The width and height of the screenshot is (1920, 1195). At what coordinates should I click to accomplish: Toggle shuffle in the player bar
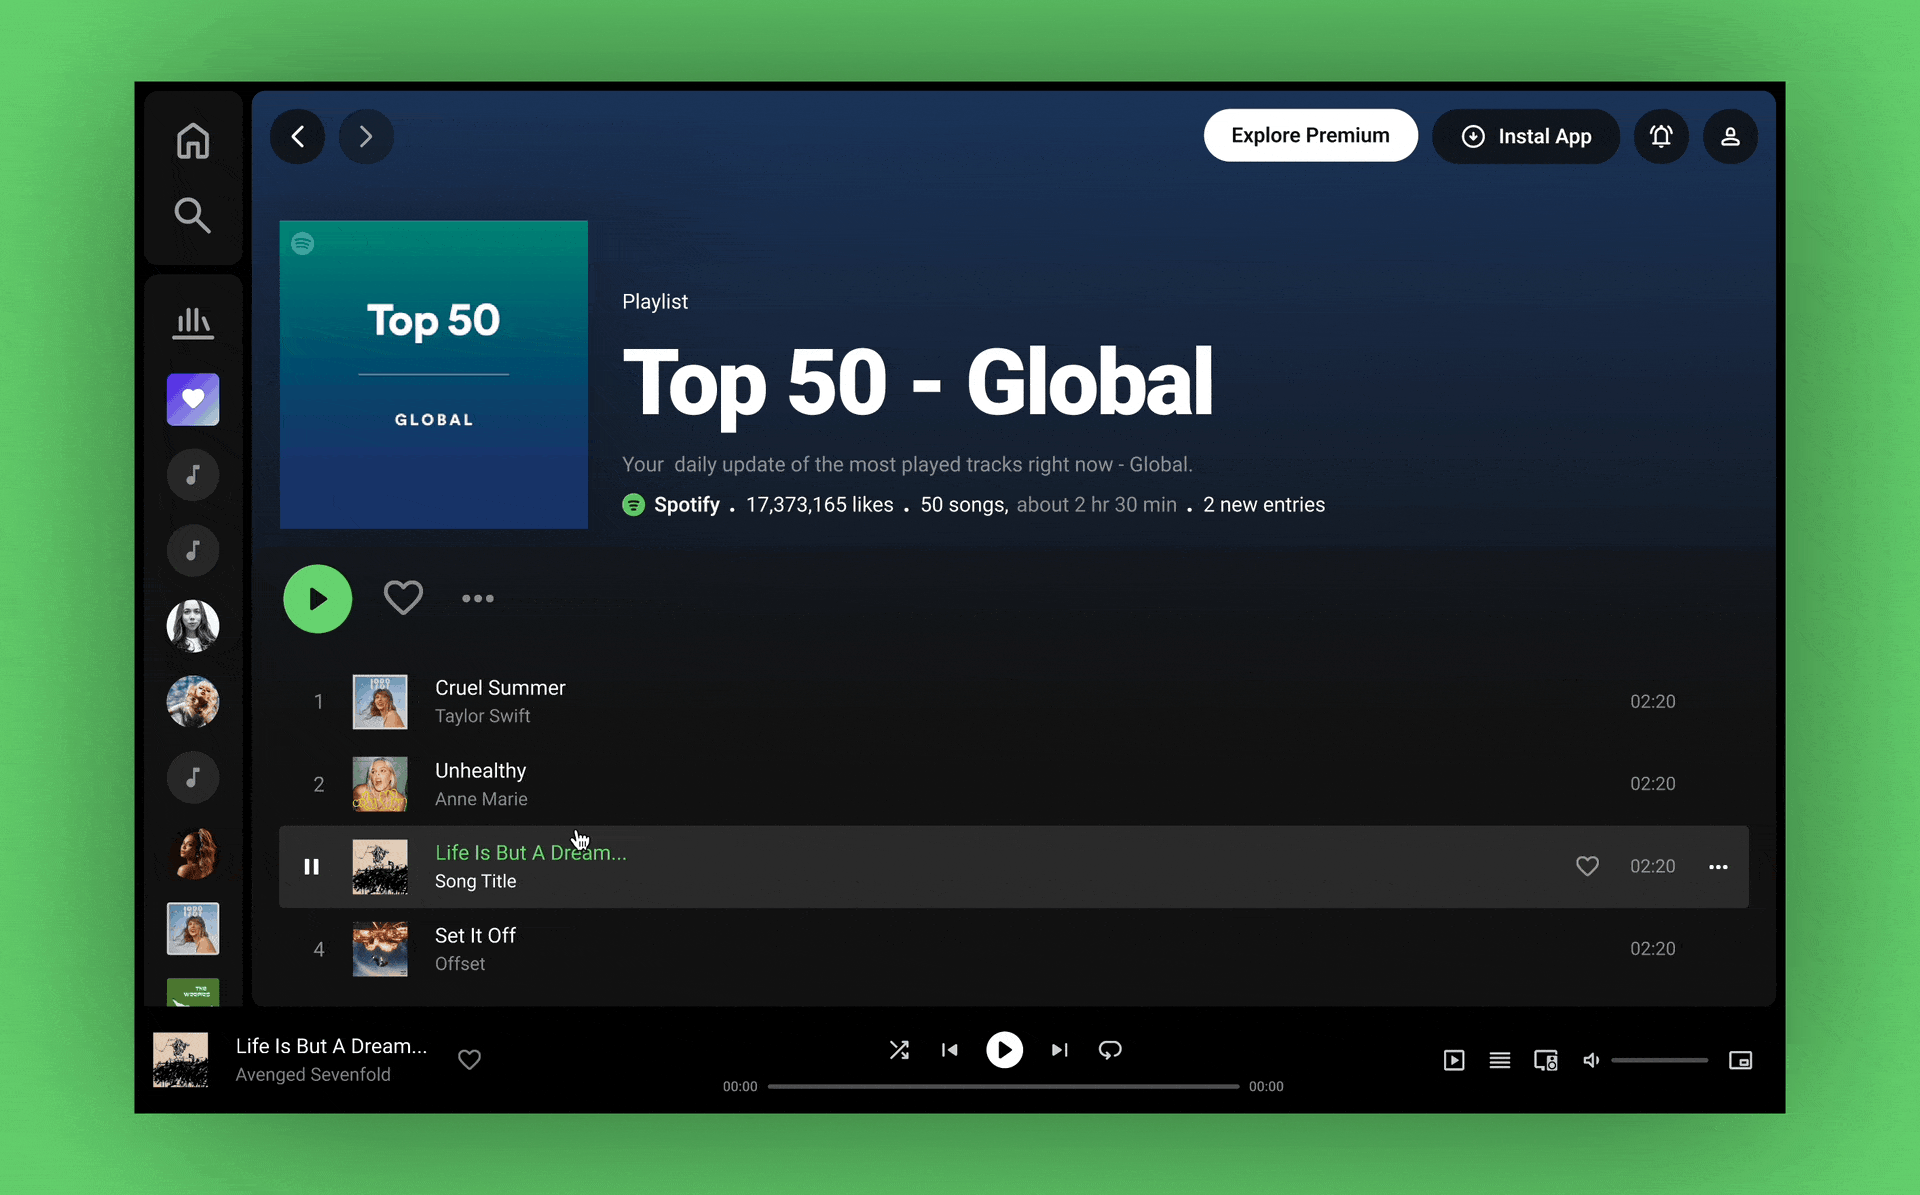pyautogui.click(x=899, y=1050)
